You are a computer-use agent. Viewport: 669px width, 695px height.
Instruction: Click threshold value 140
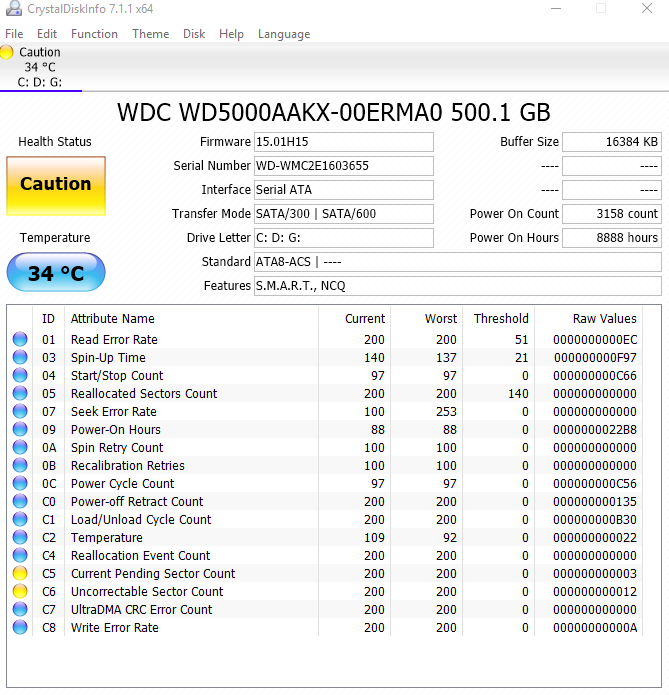pyautogui.click(x=518, y=394)
